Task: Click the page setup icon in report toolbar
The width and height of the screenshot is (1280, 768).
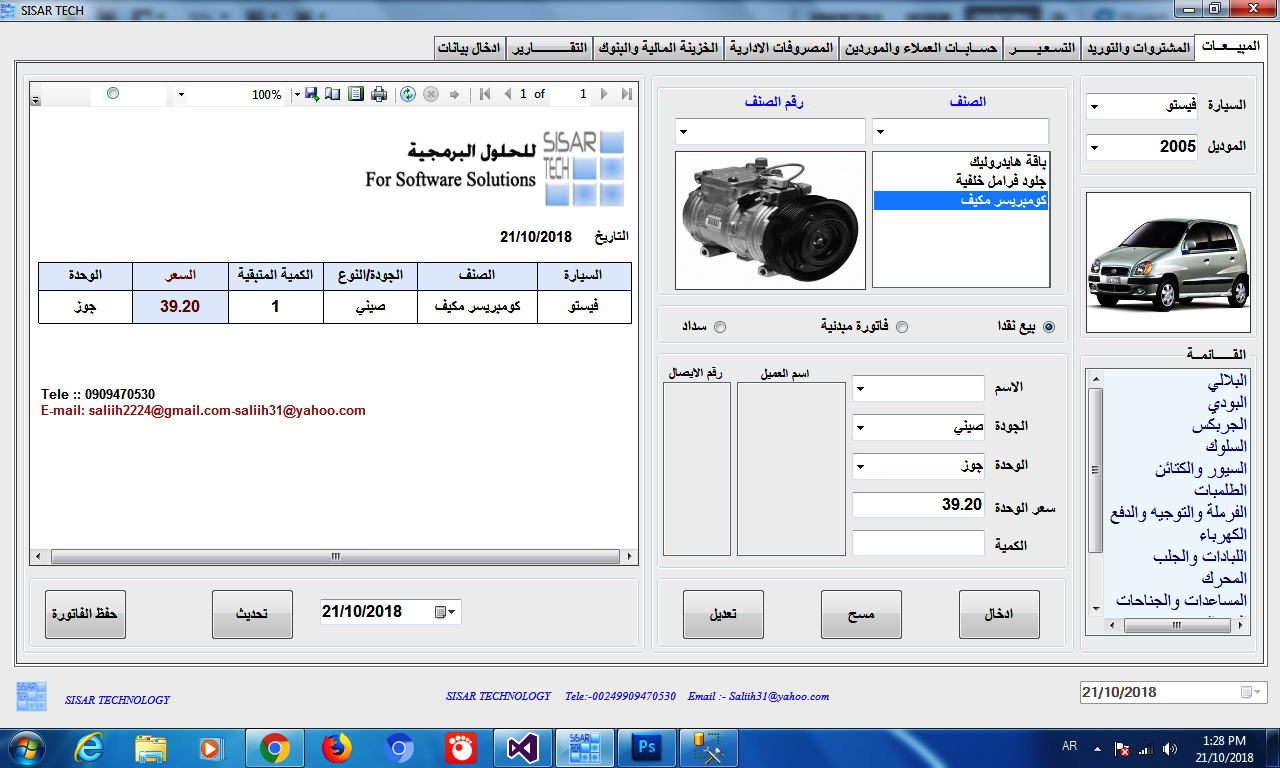Action: pyautogui.click(x=355, y=94)
